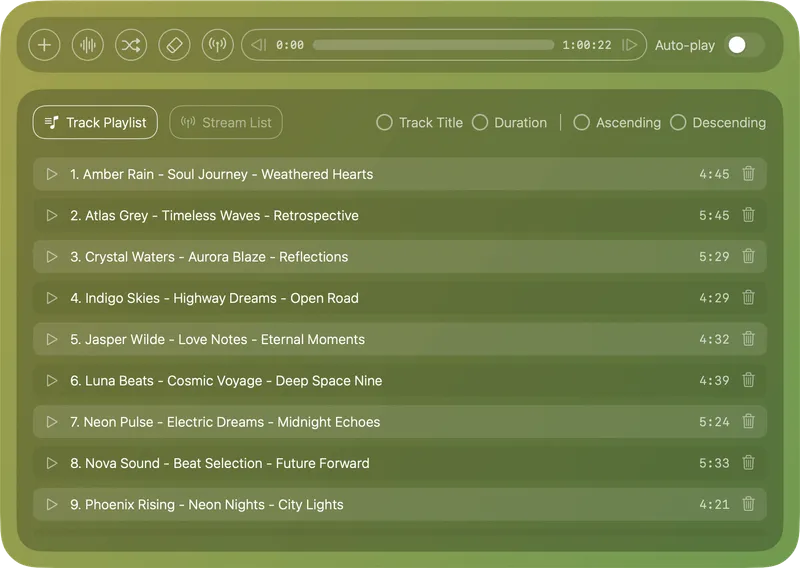Play Crystal Waters - Aurora Blaze track
The width and height of the screenshot is (800, 568).
[x=52, y=257]
